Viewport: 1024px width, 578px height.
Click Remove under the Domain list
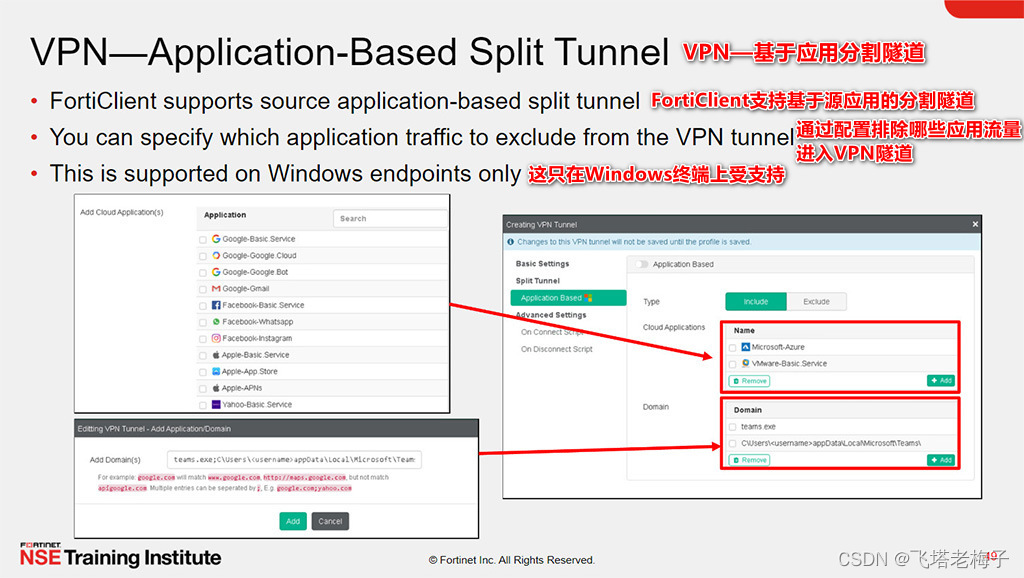click(x=749, y=460)
